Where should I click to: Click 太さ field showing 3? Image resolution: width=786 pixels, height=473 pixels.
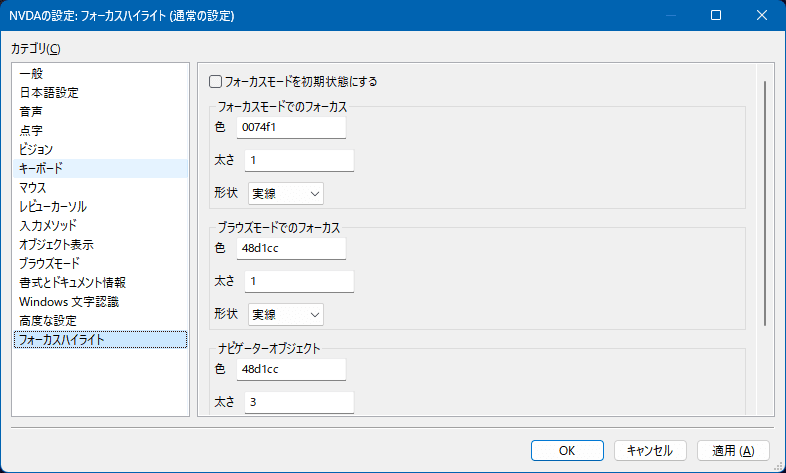(x=299, y=402)
